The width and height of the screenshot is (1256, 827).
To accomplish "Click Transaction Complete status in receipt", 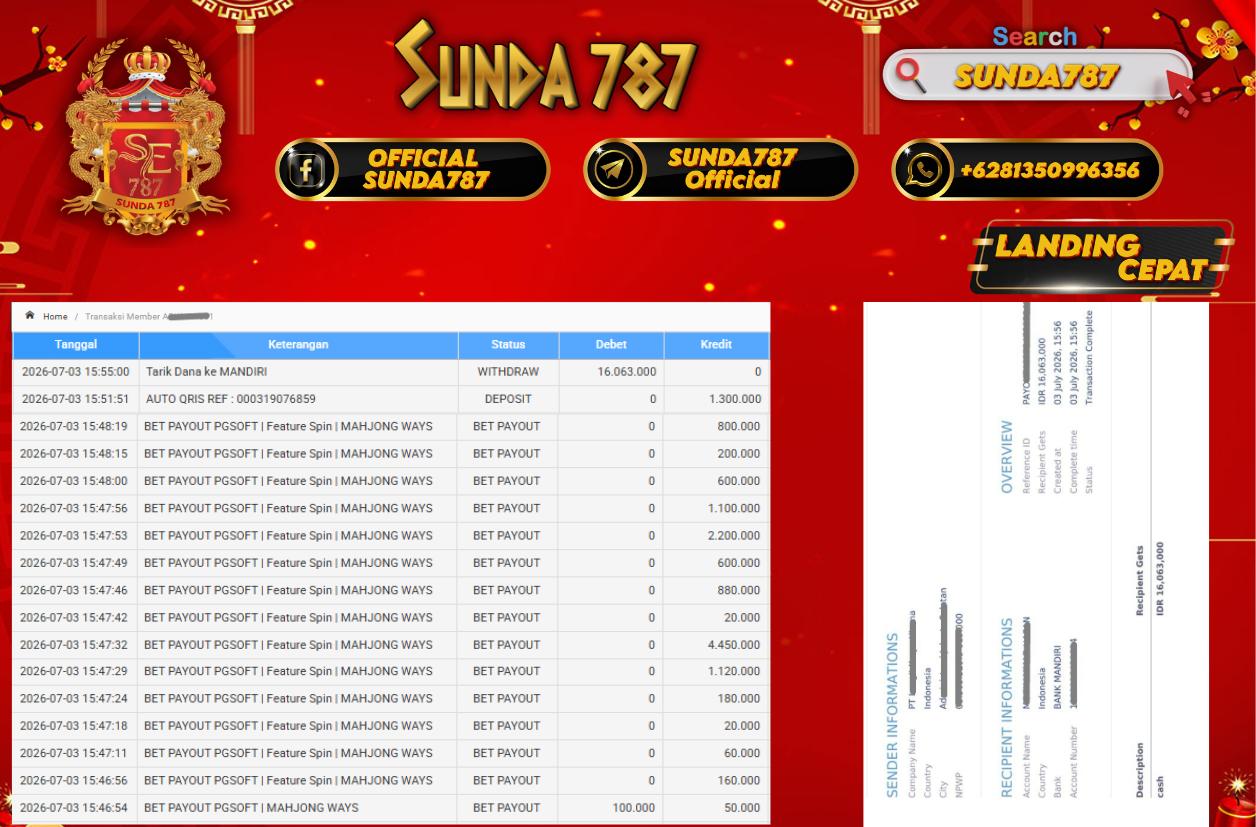I will point(1089,357).
